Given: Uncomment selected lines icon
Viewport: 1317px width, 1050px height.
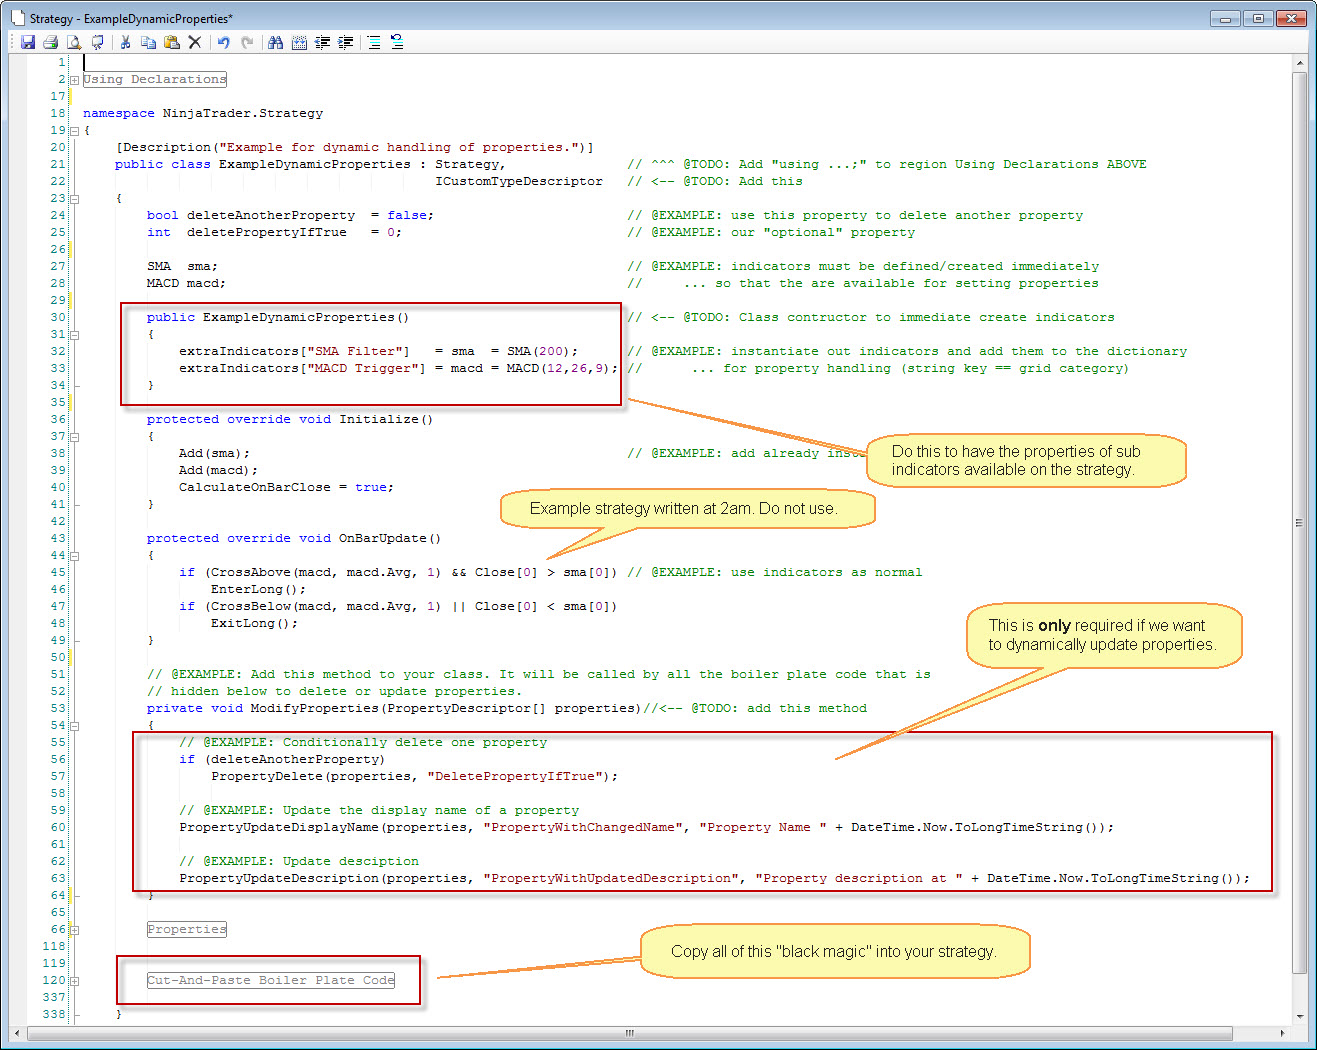Looking at the screenshot, I should point(397,42).
